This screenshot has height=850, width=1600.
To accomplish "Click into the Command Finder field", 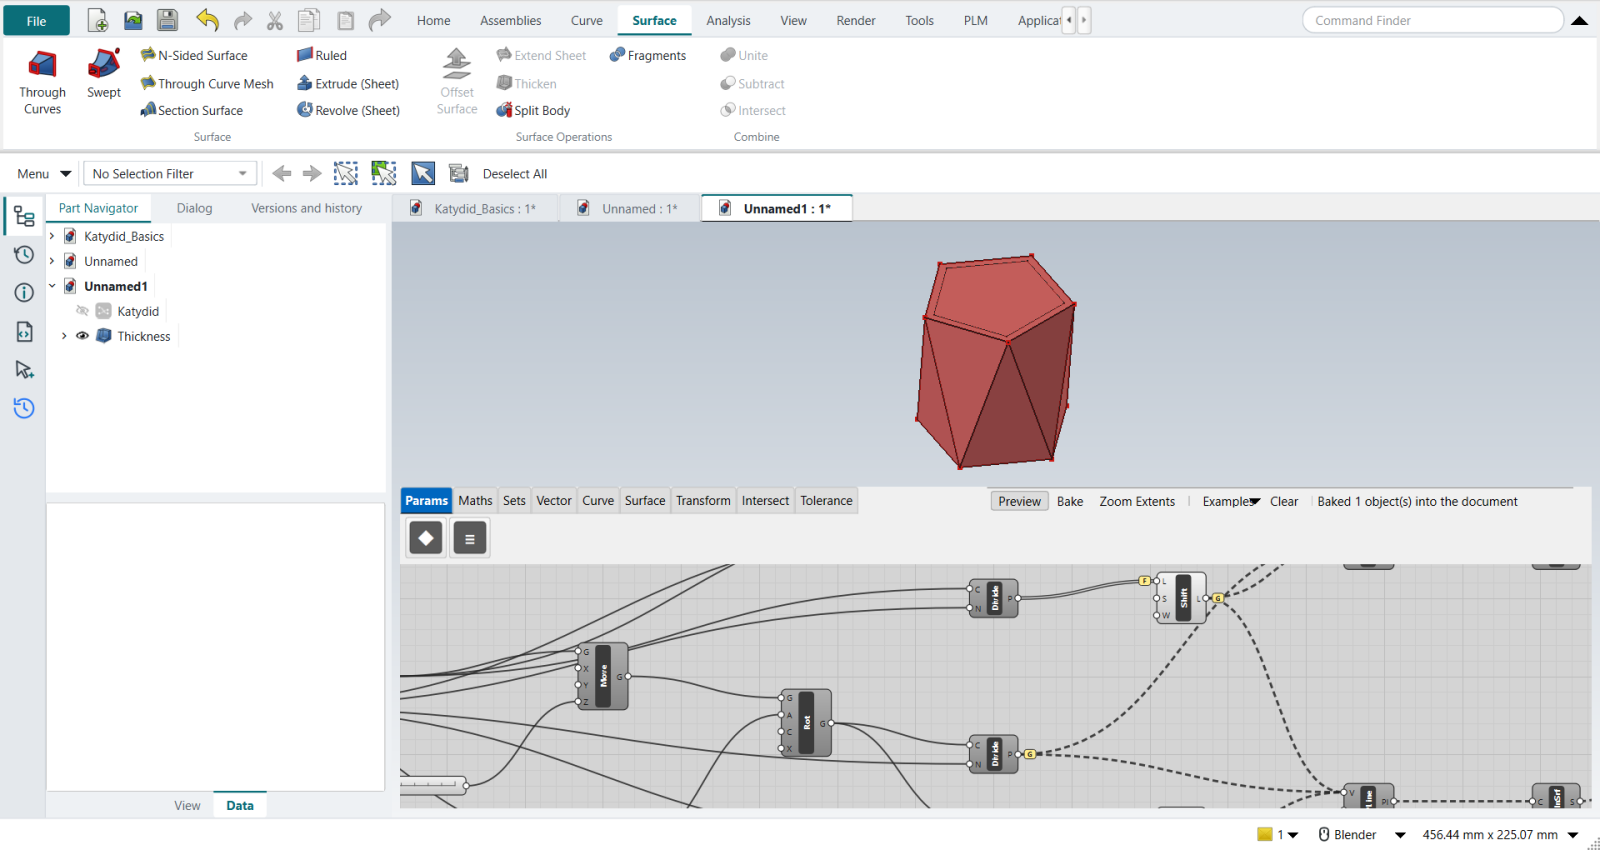I will 1433,20.
